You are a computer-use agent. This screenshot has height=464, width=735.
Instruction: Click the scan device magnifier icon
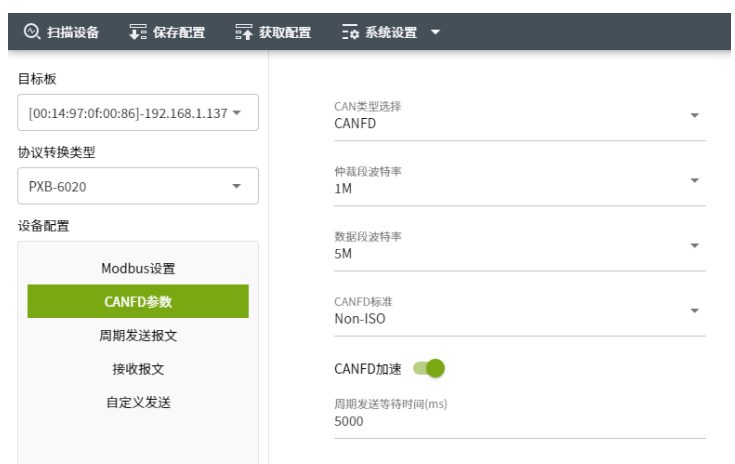click(x=30, y=32)
